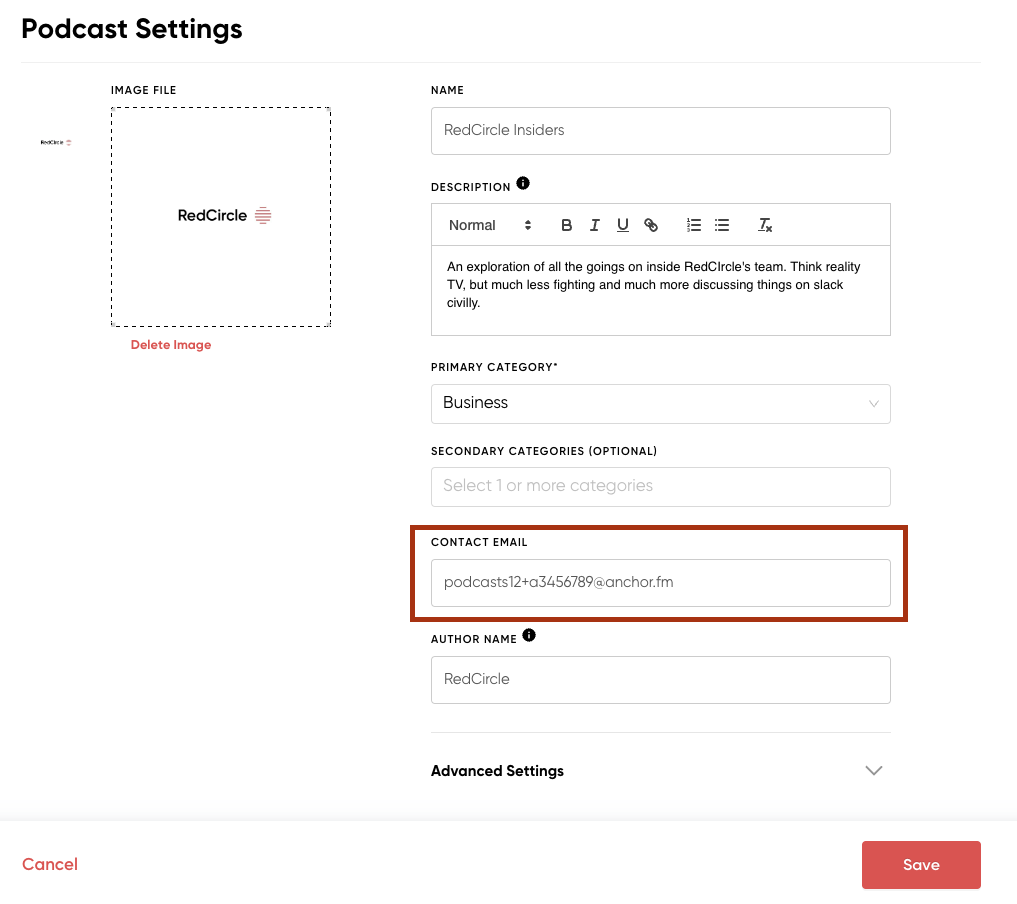Click the Save button

pos(921,864)
